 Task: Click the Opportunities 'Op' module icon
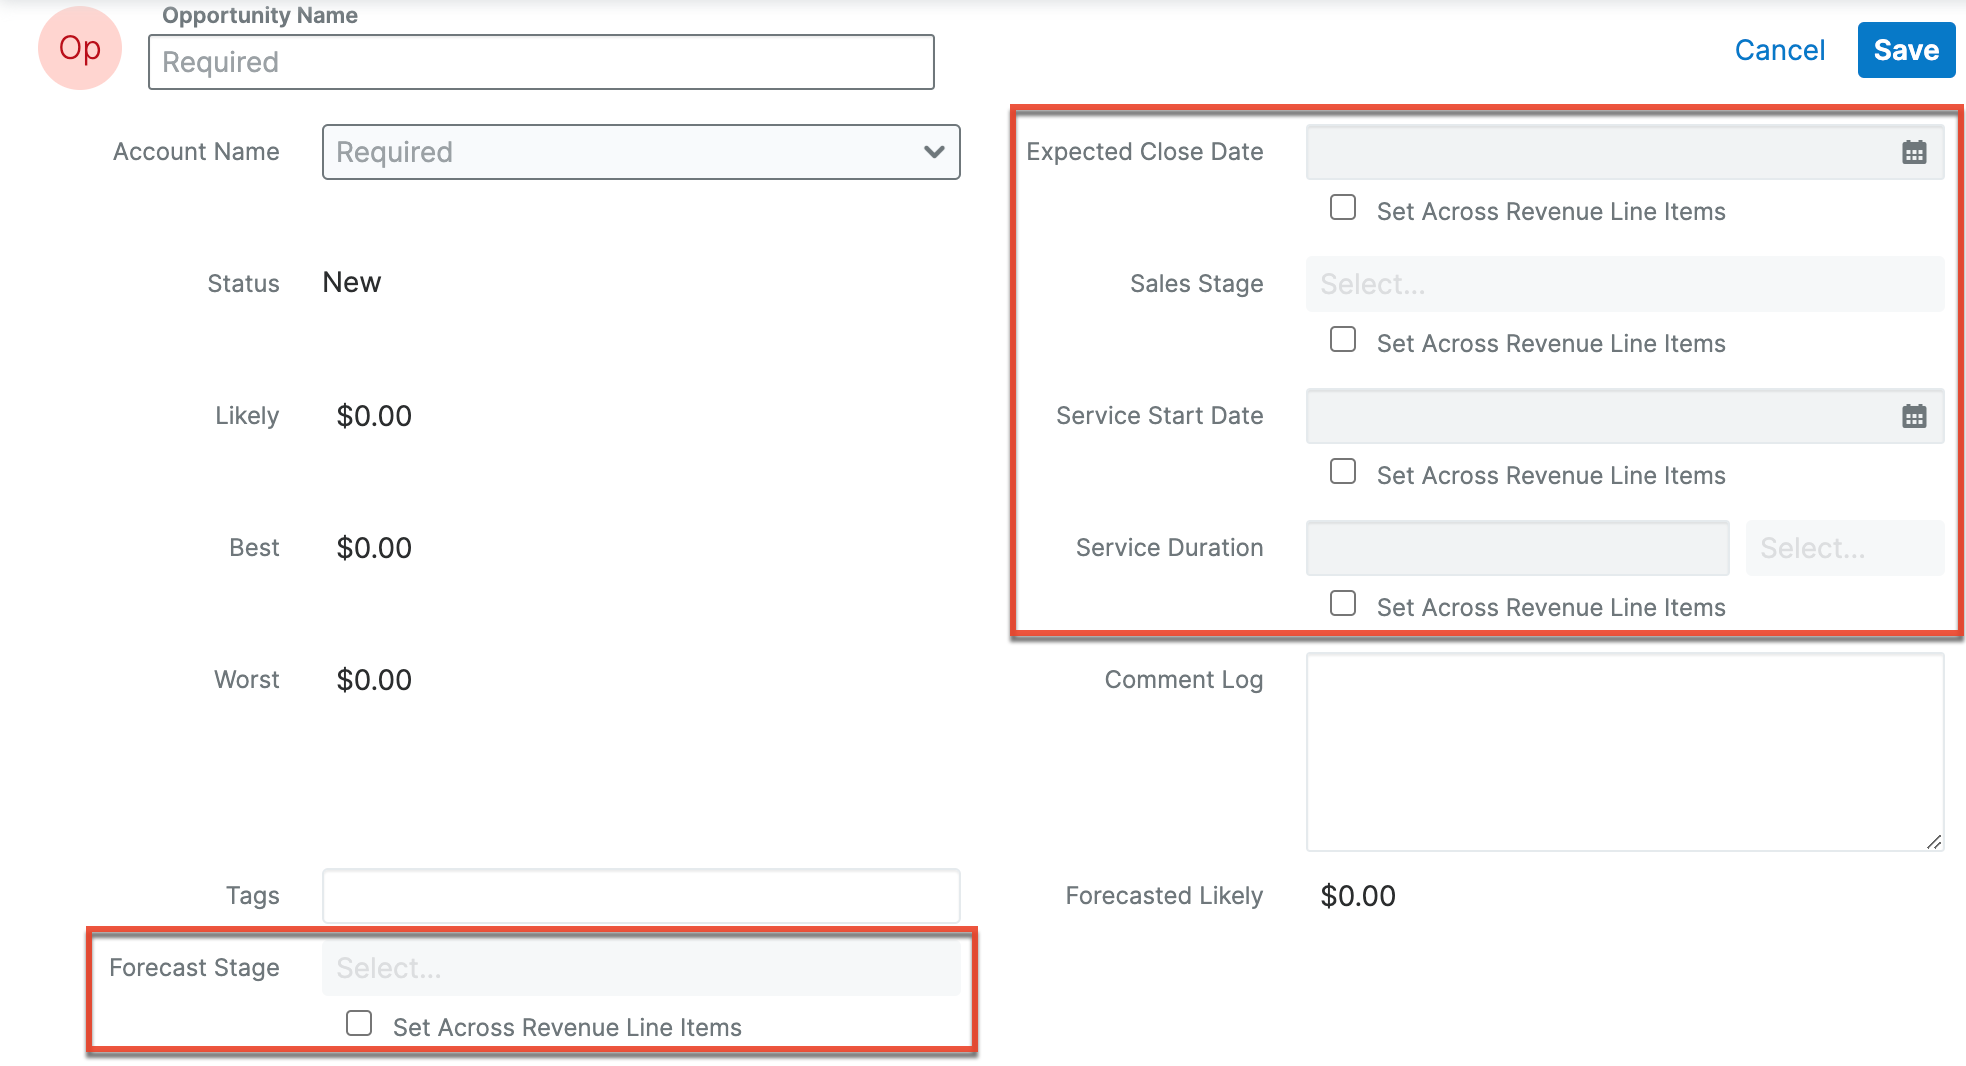[80, 48]
